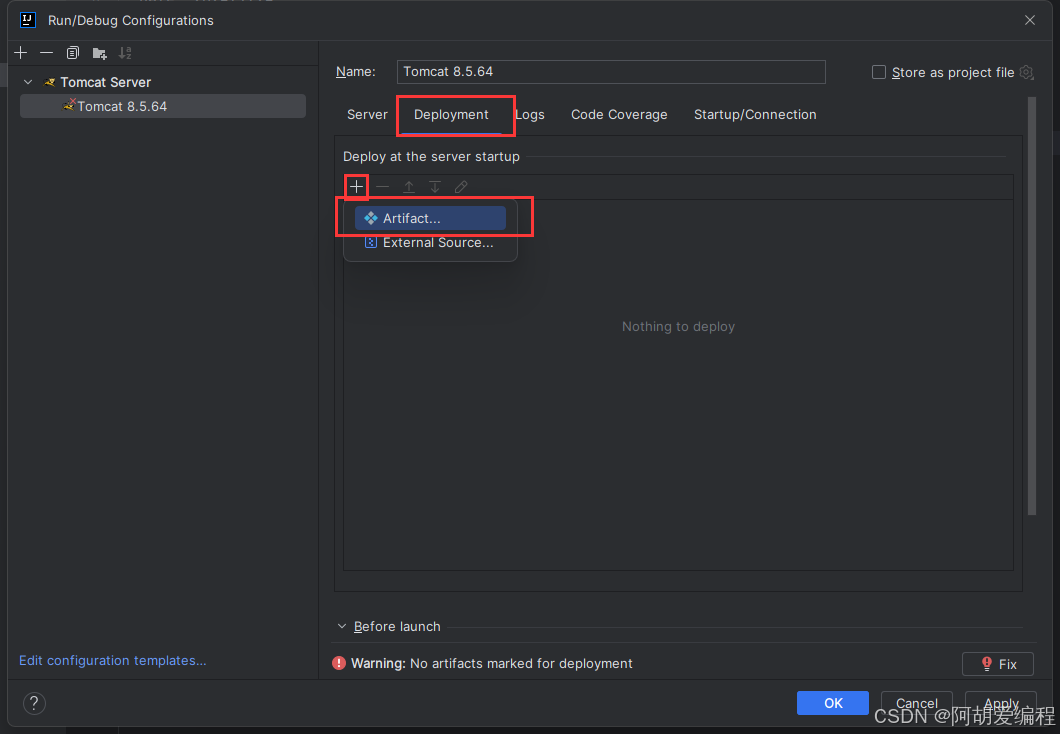1060x734 pixels.
Task: Move deployment item up
Action: (x=409, y=187)
